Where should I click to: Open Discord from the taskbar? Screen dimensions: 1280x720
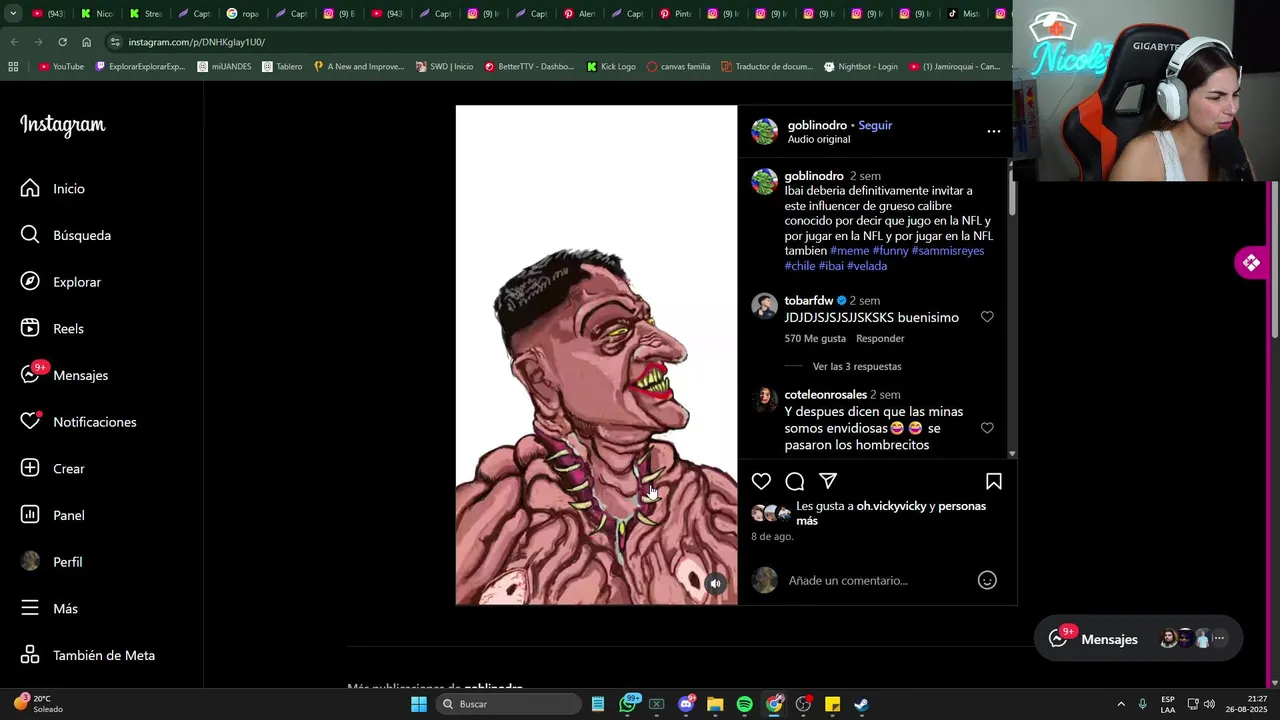pyautogui.click(x=686, y=704)
